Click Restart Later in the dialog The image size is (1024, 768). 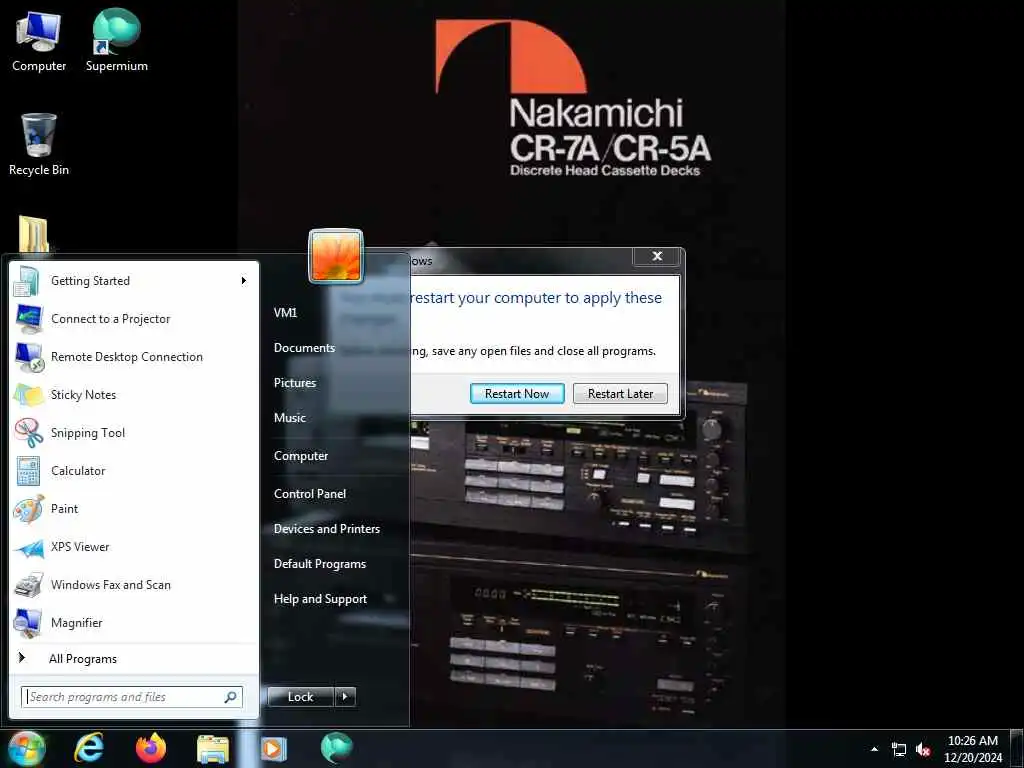[620, 394]
